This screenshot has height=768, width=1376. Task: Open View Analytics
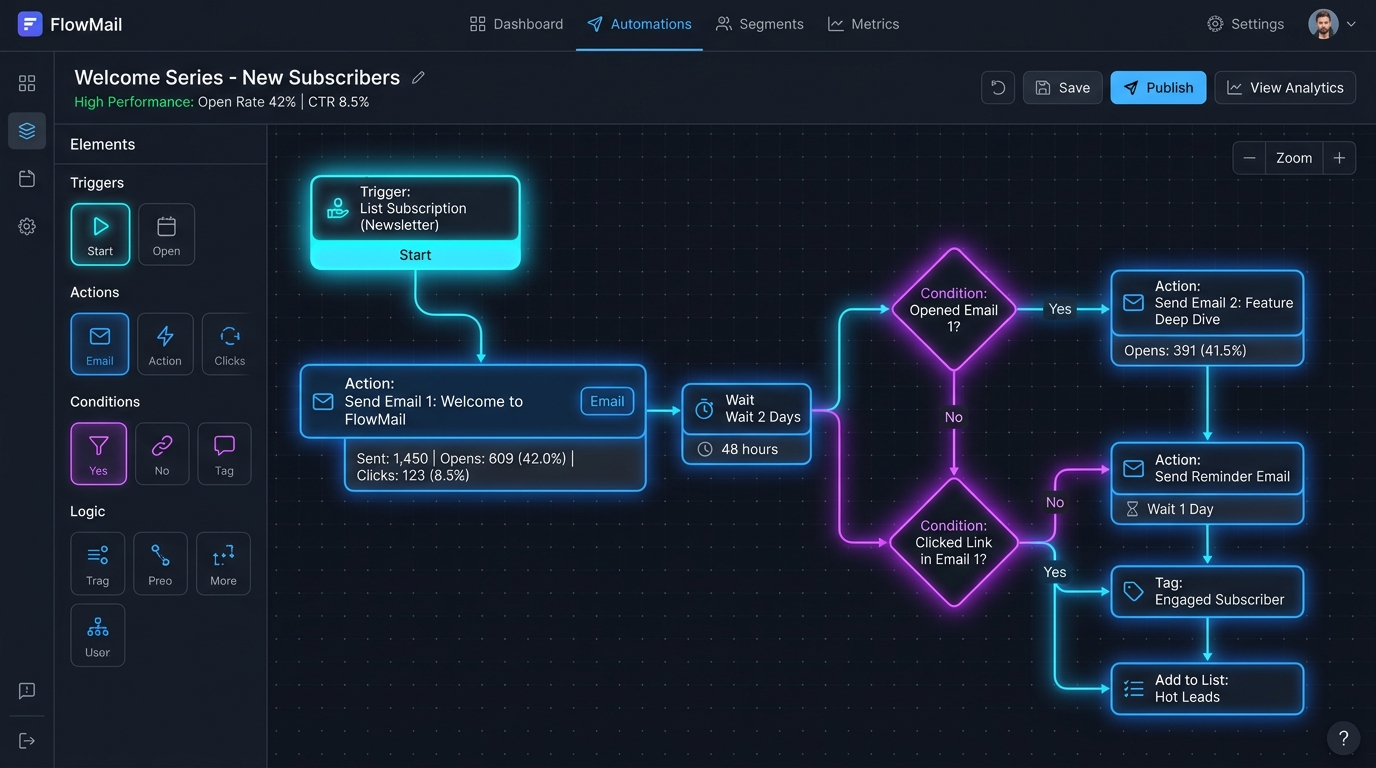click(x=1285, y=88)
